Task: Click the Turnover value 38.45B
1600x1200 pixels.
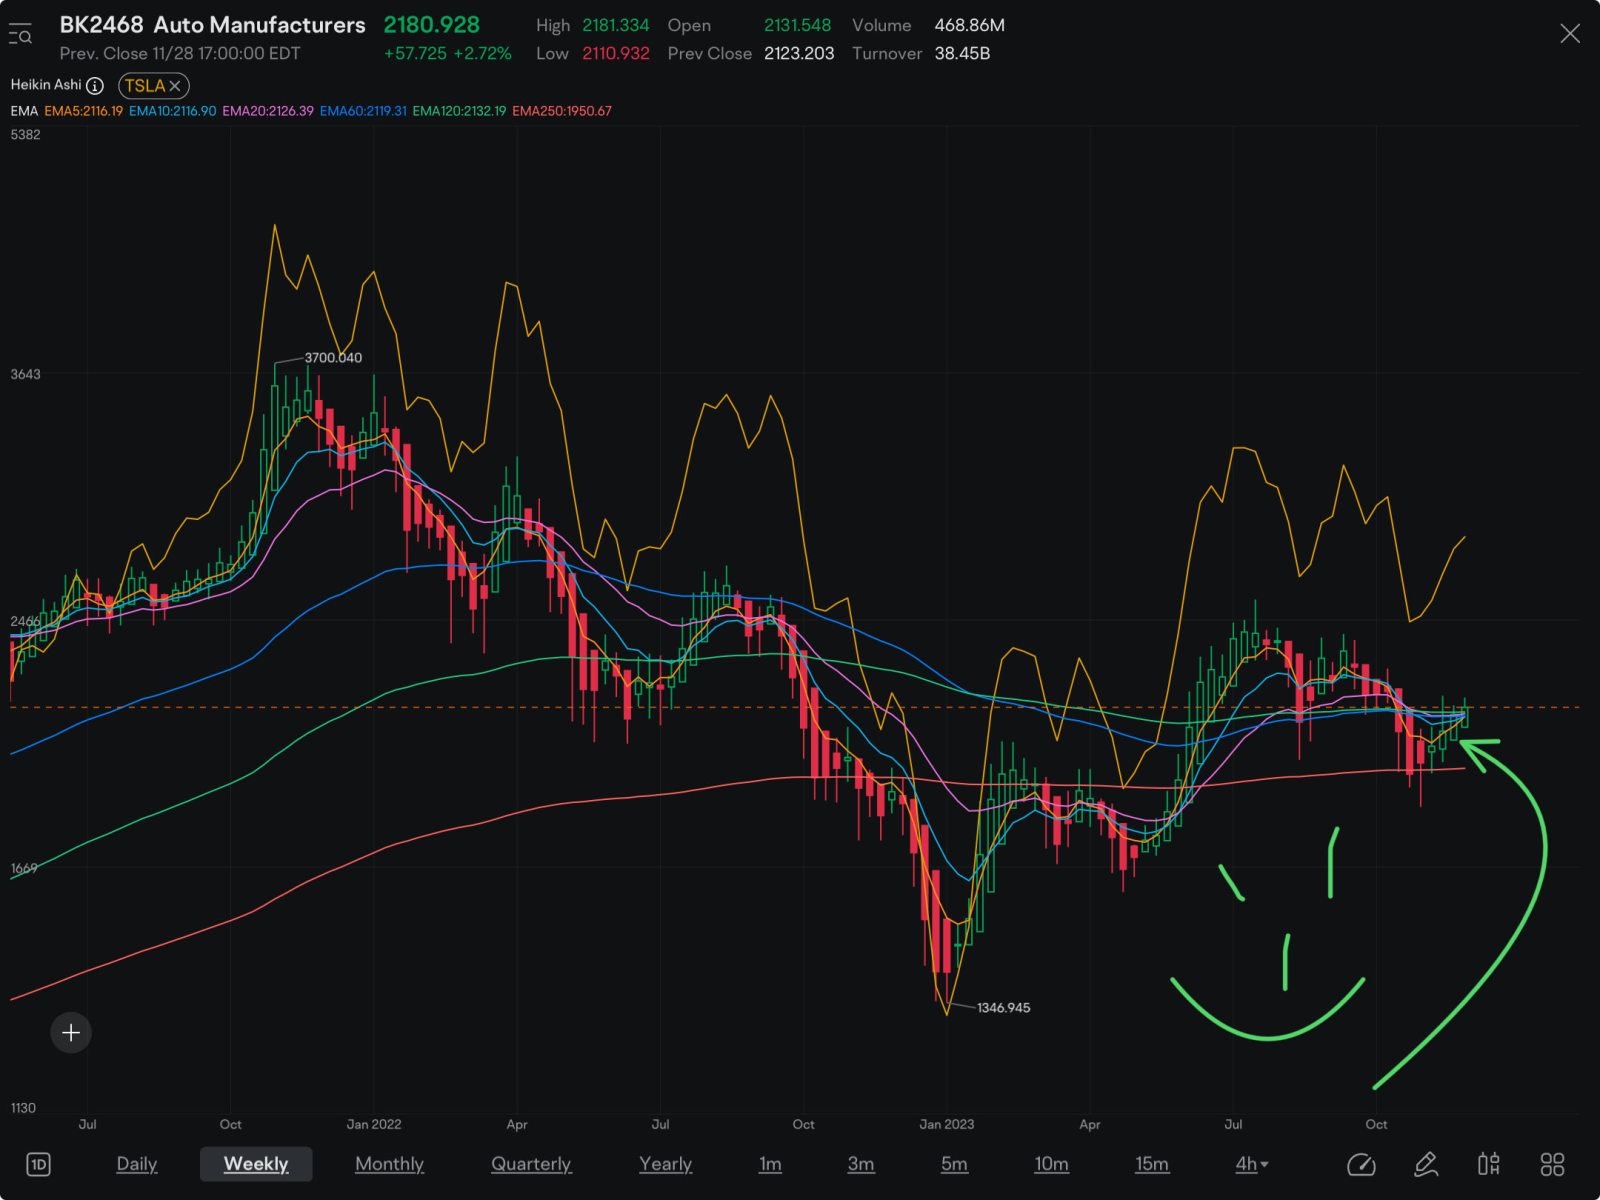Action: pos(962,54)
